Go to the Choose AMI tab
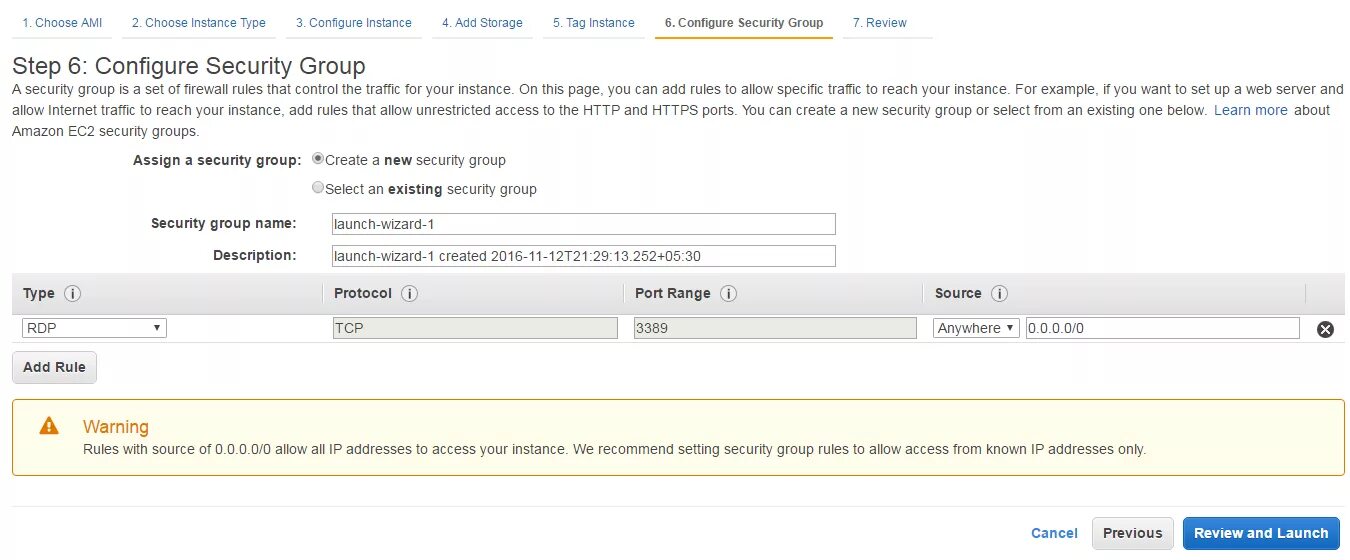Image resolution: width=1350 pixels, height=560 pixels. (62, 23)
